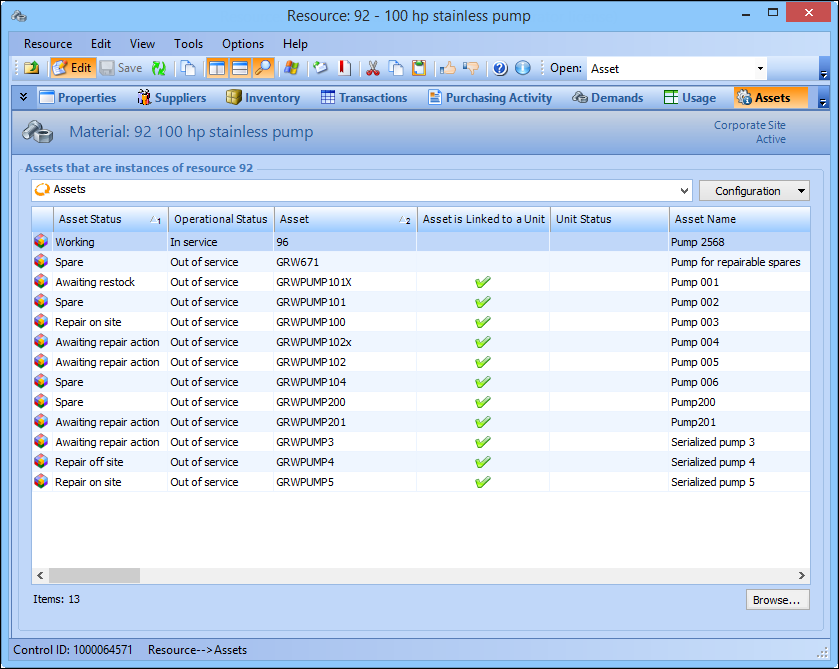Sort by the Asset Status column header
839x669 pixels.
[90, 219]
